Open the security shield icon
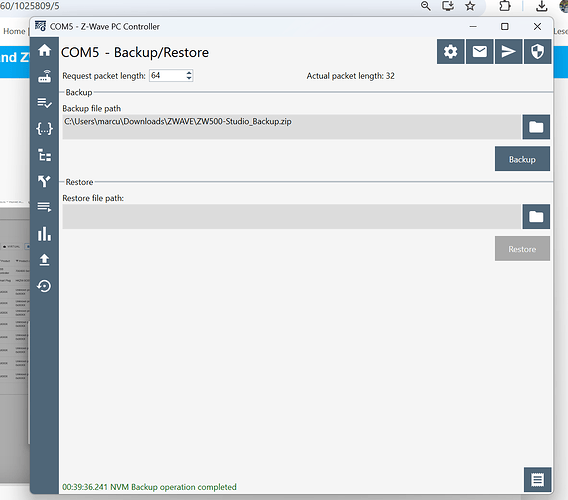 click(x=538, y=51)
